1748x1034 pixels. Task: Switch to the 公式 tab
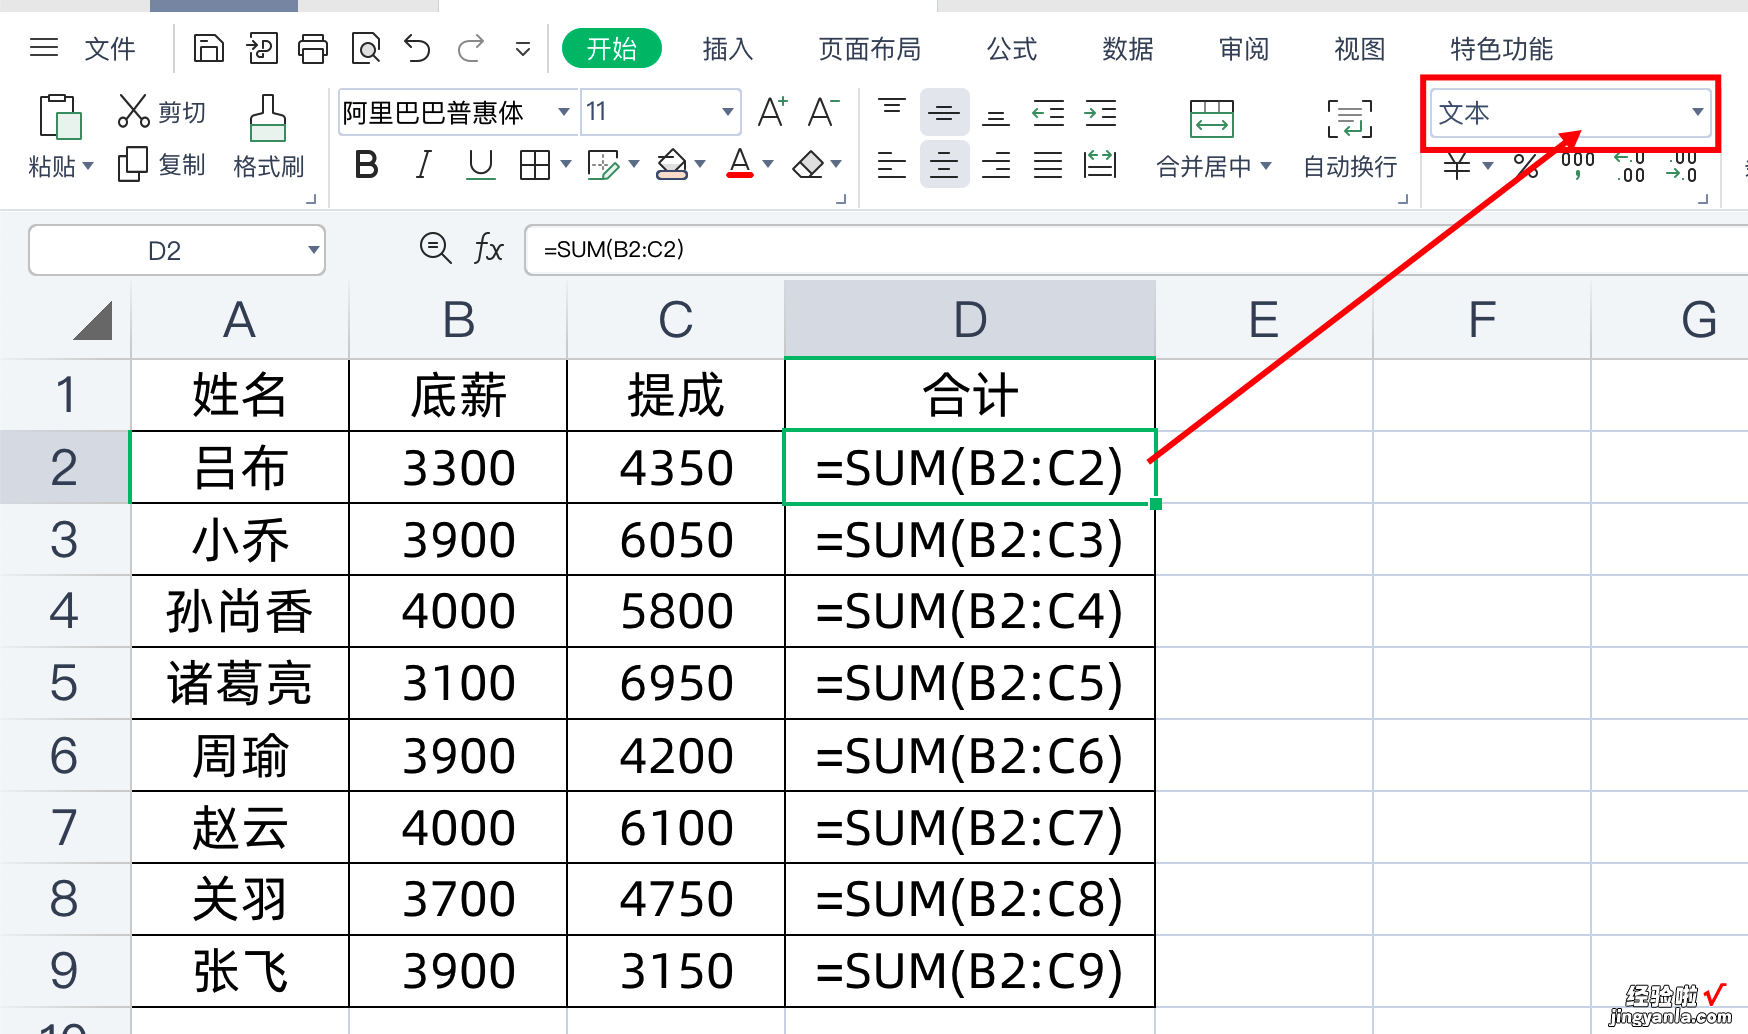point(1012,48)
